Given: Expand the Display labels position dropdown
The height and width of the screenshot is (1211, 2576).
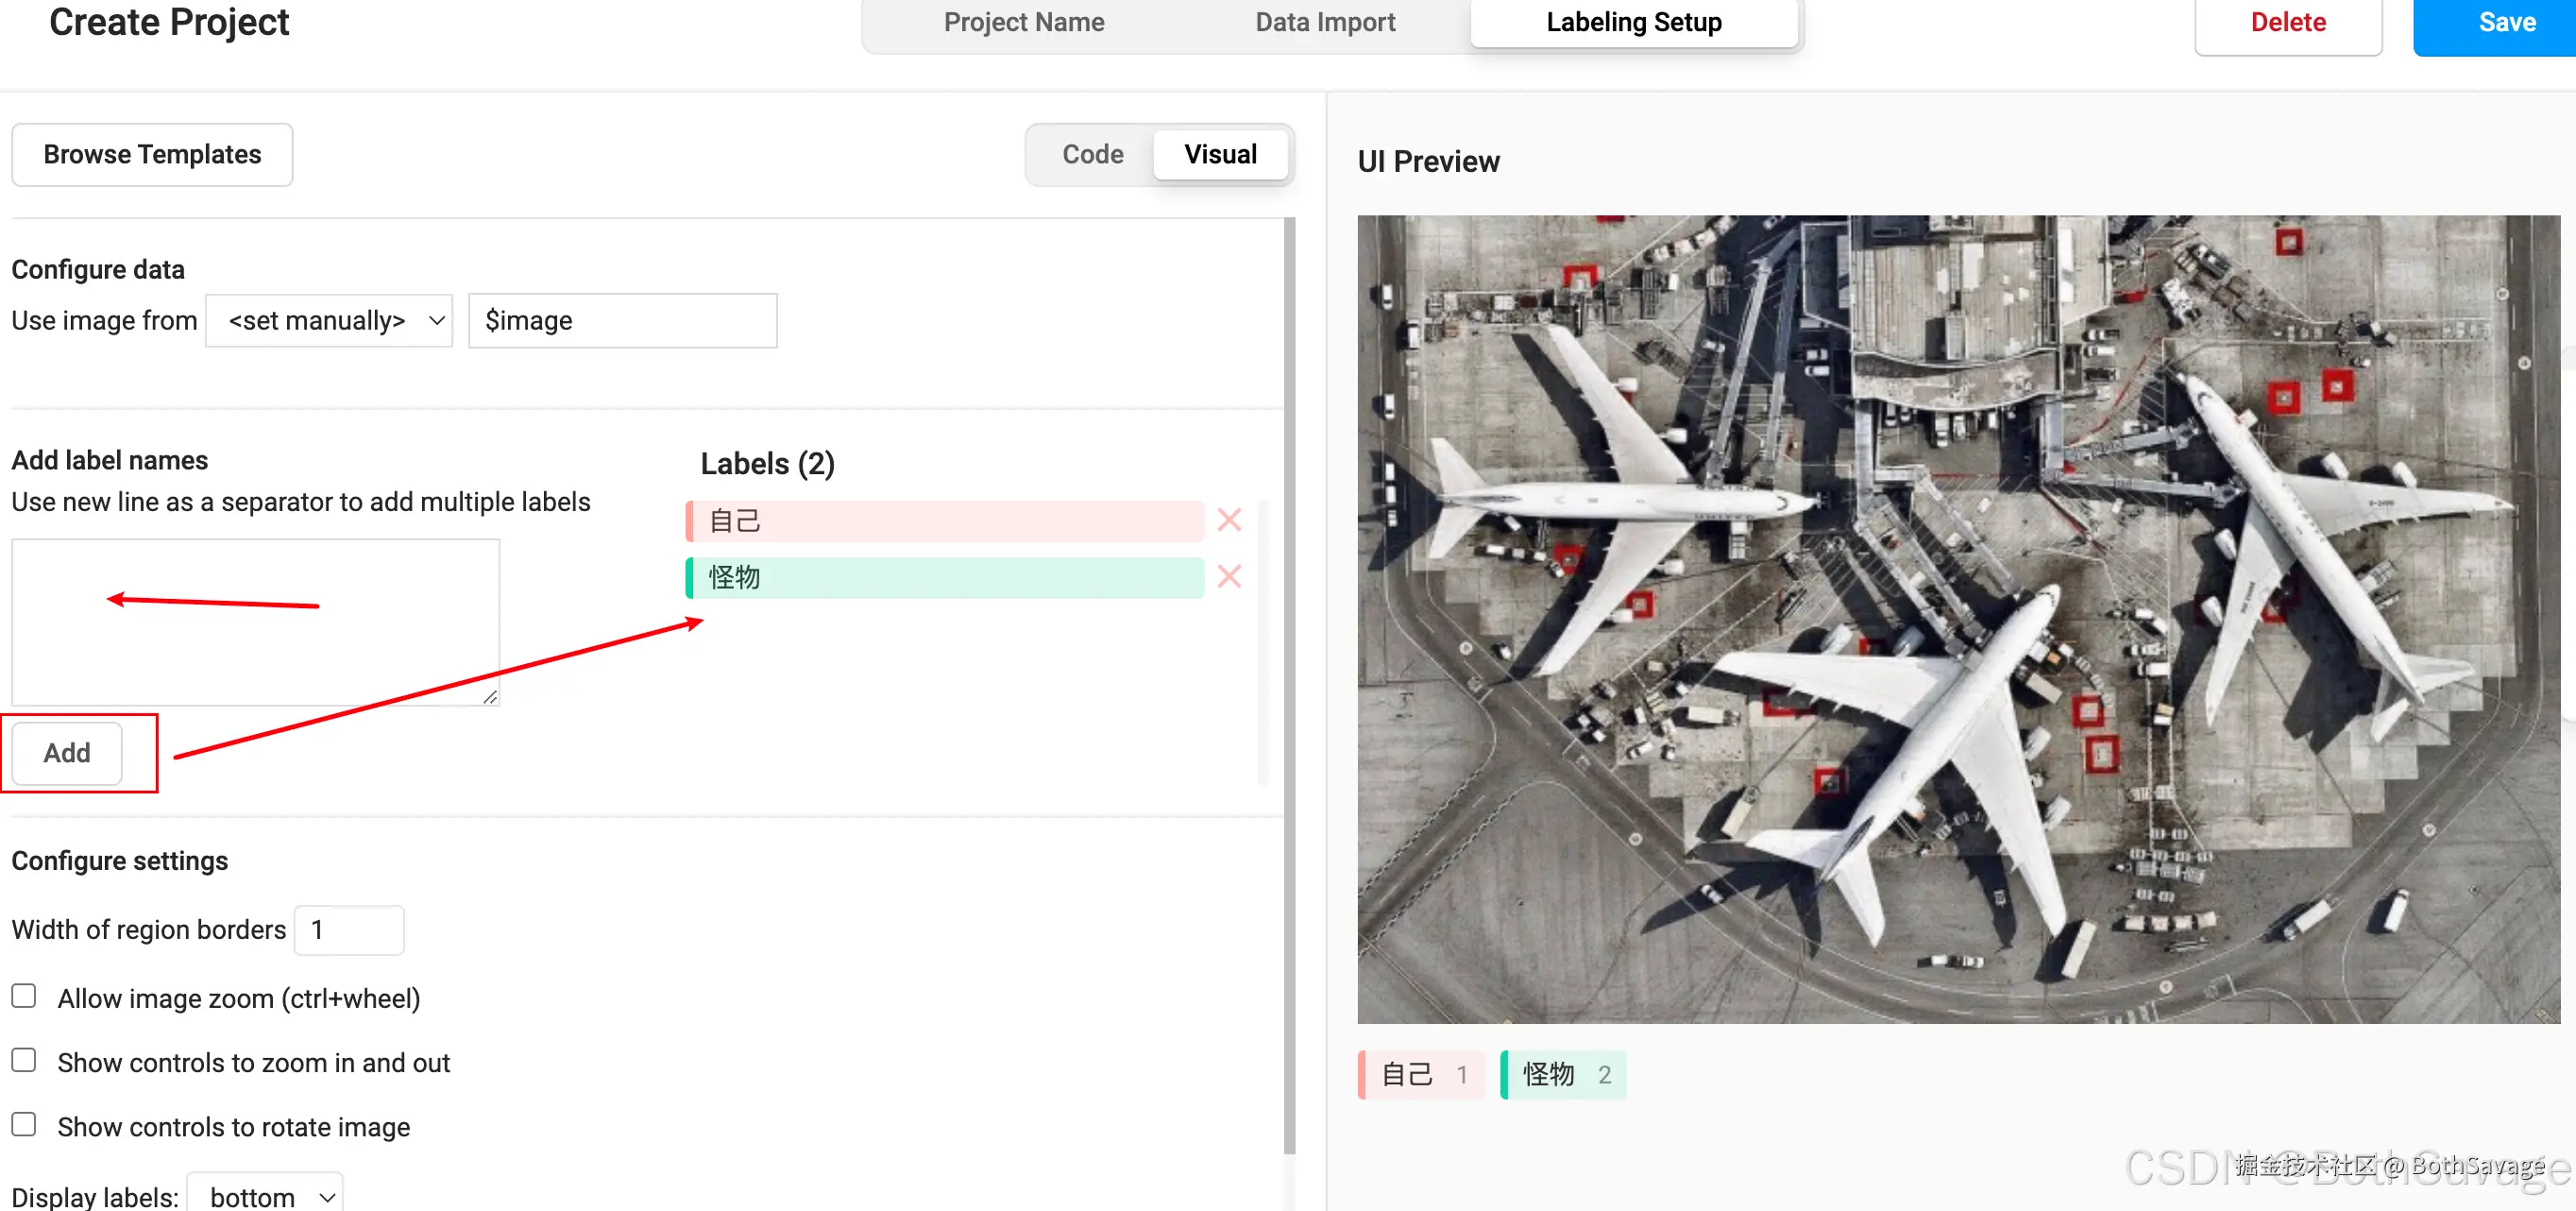Looking at the screenshot, I should coord(266,1195).
